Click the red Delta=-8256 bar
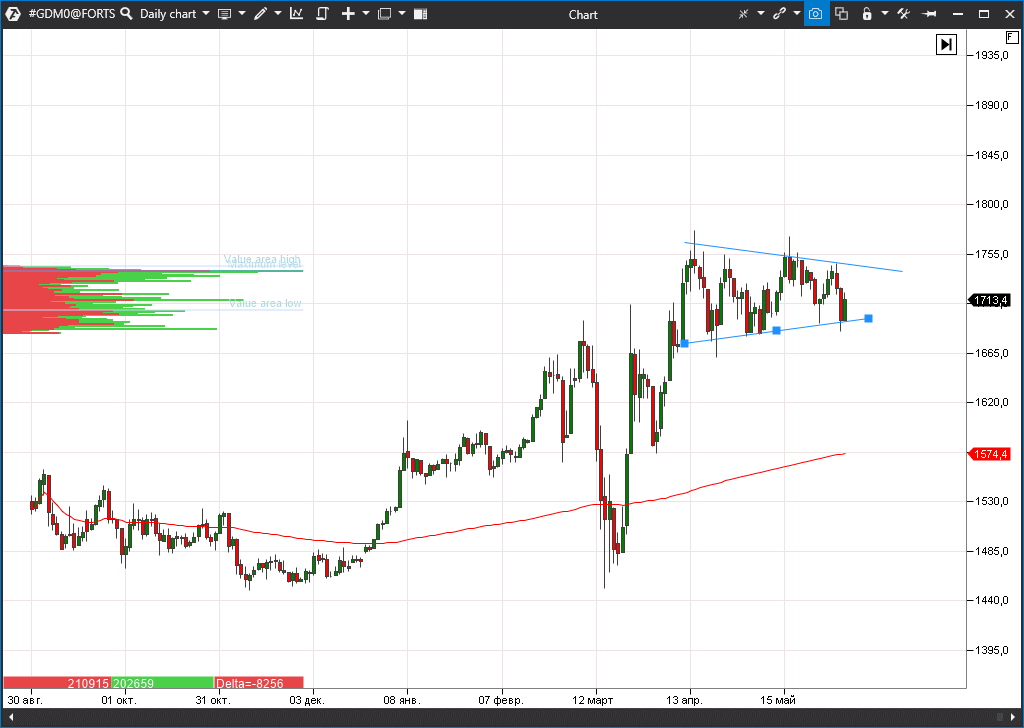1024x728 pixels. (258, 683)
